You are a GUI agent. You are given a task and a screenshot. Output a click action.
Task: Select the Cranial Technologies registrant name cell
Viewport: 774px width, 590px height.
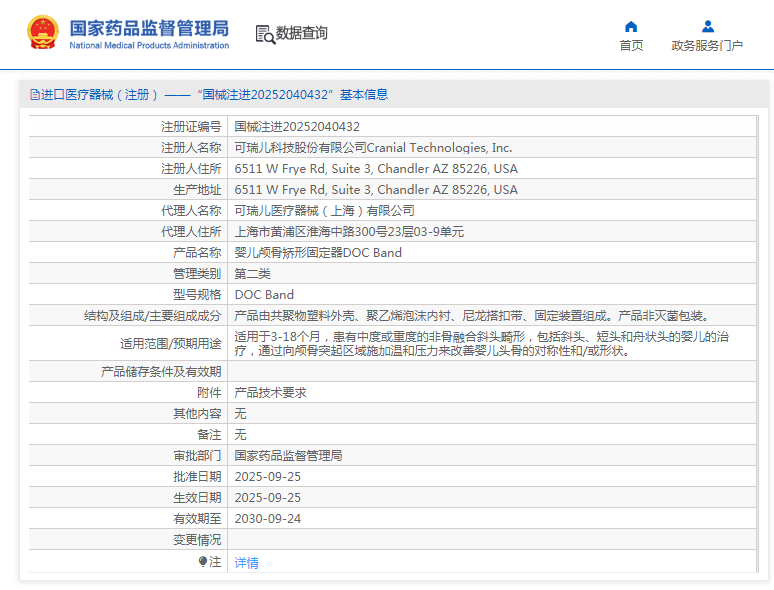pyautogui.click(x=373, y=148)
